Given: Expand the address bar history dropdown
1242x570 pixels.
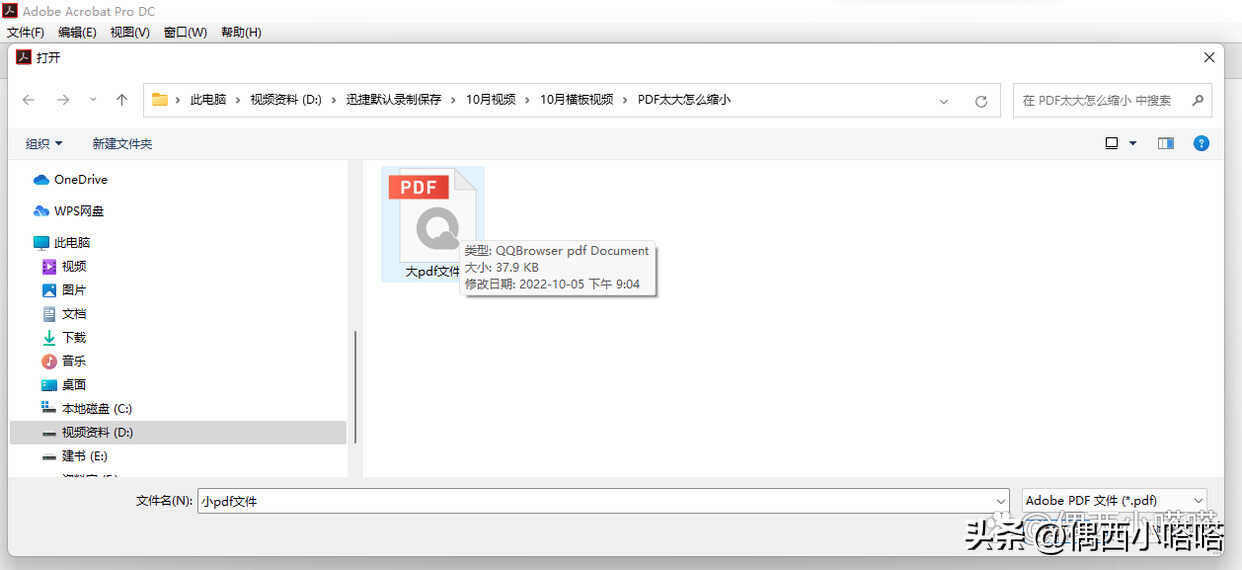Looking at the screenshot, I should click(944, 101).
